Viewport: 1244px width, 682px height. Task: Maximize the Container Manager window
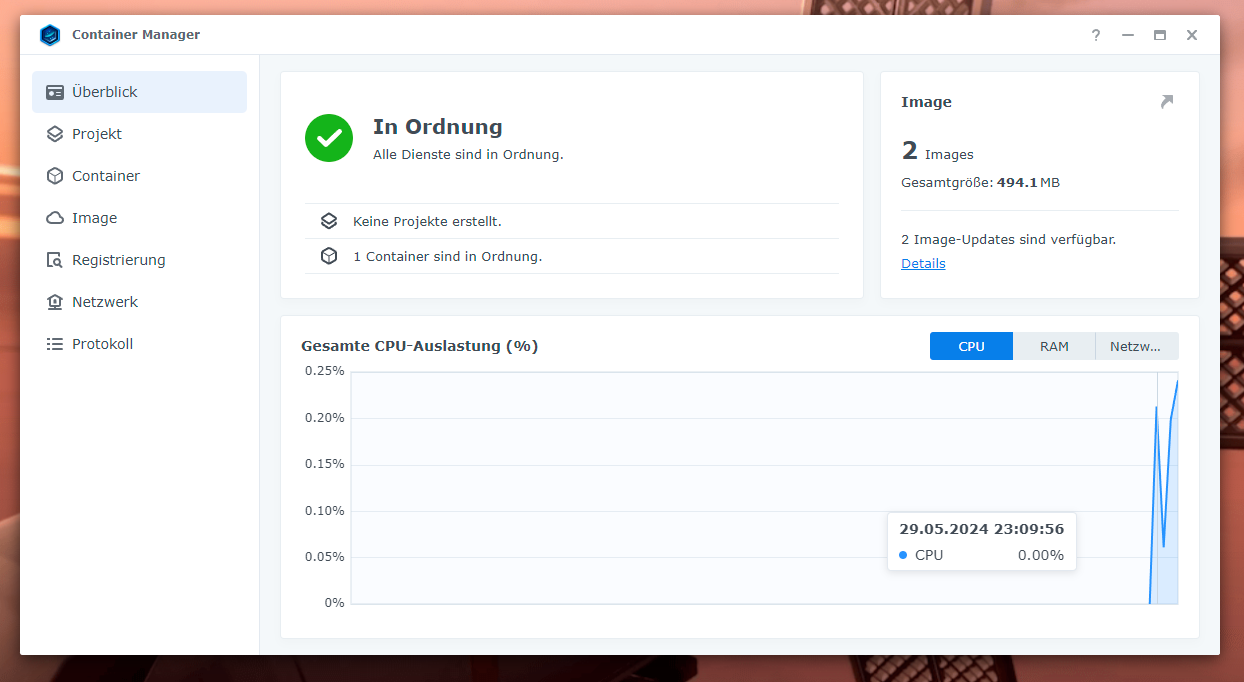(x=1160, y=35)
